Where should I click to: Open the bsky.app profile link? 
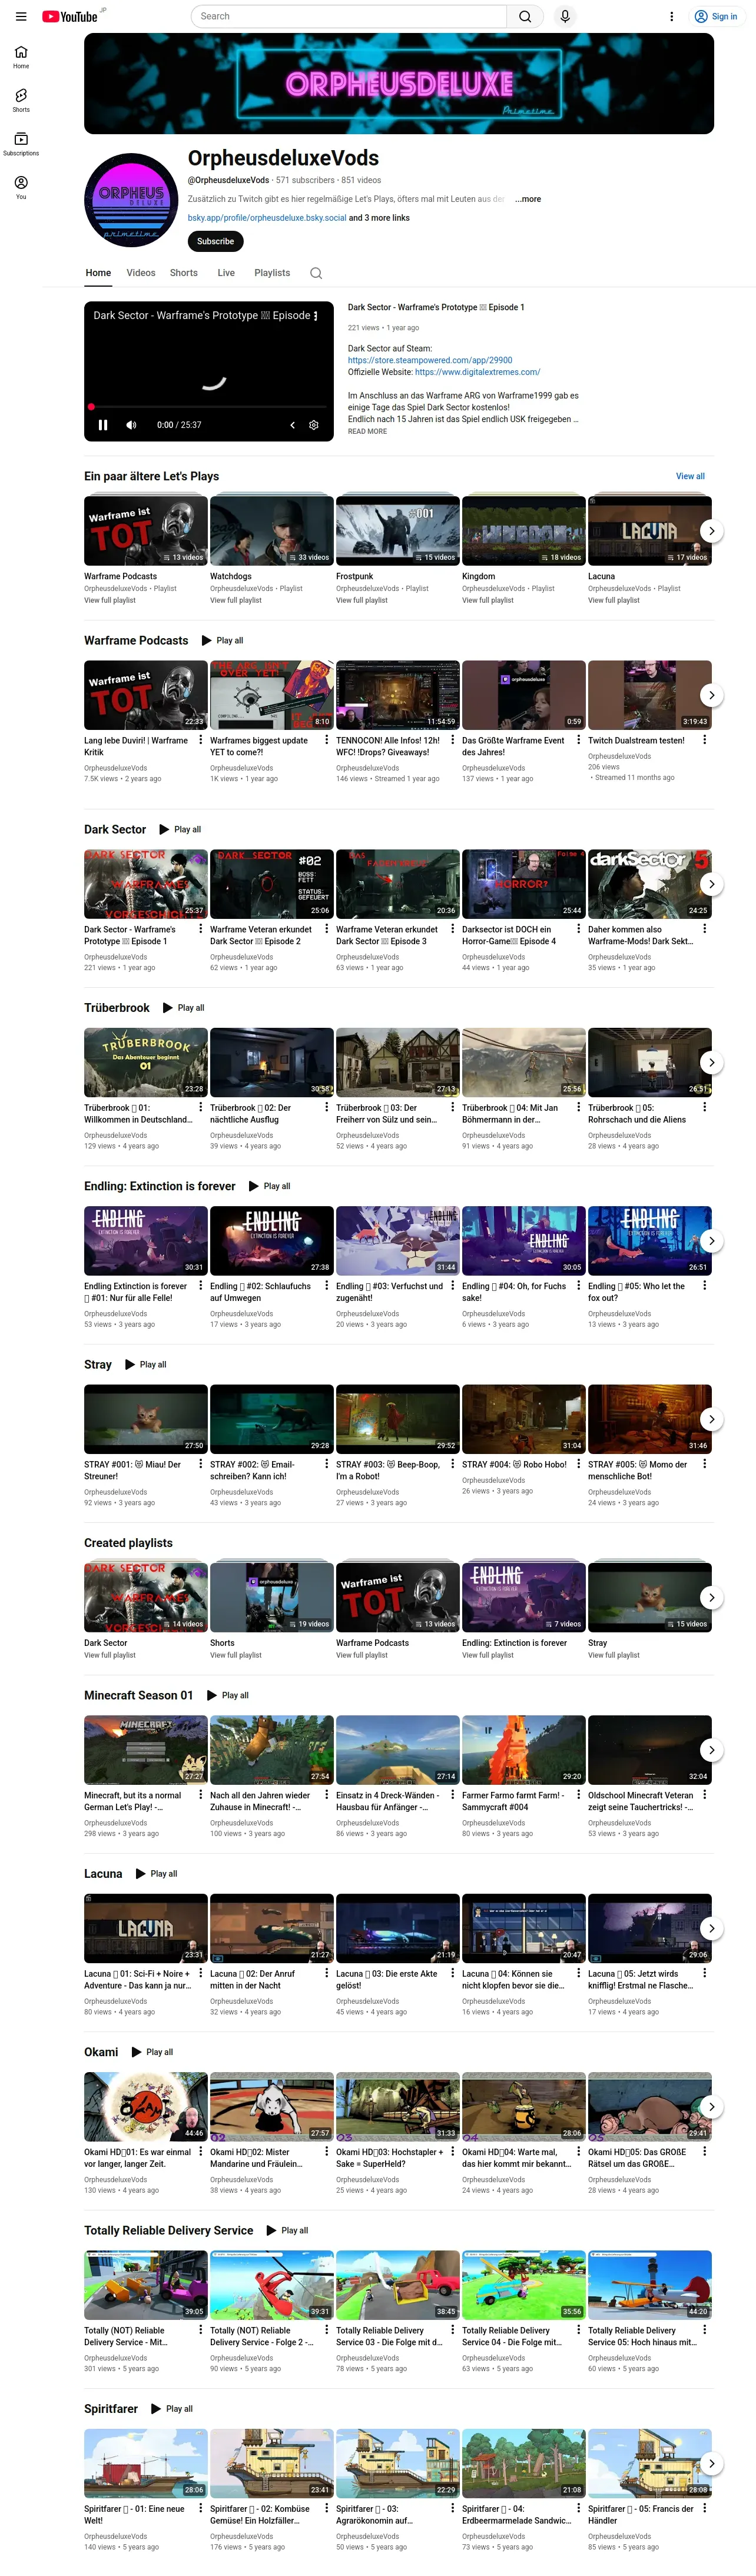(x=267, y=218)
